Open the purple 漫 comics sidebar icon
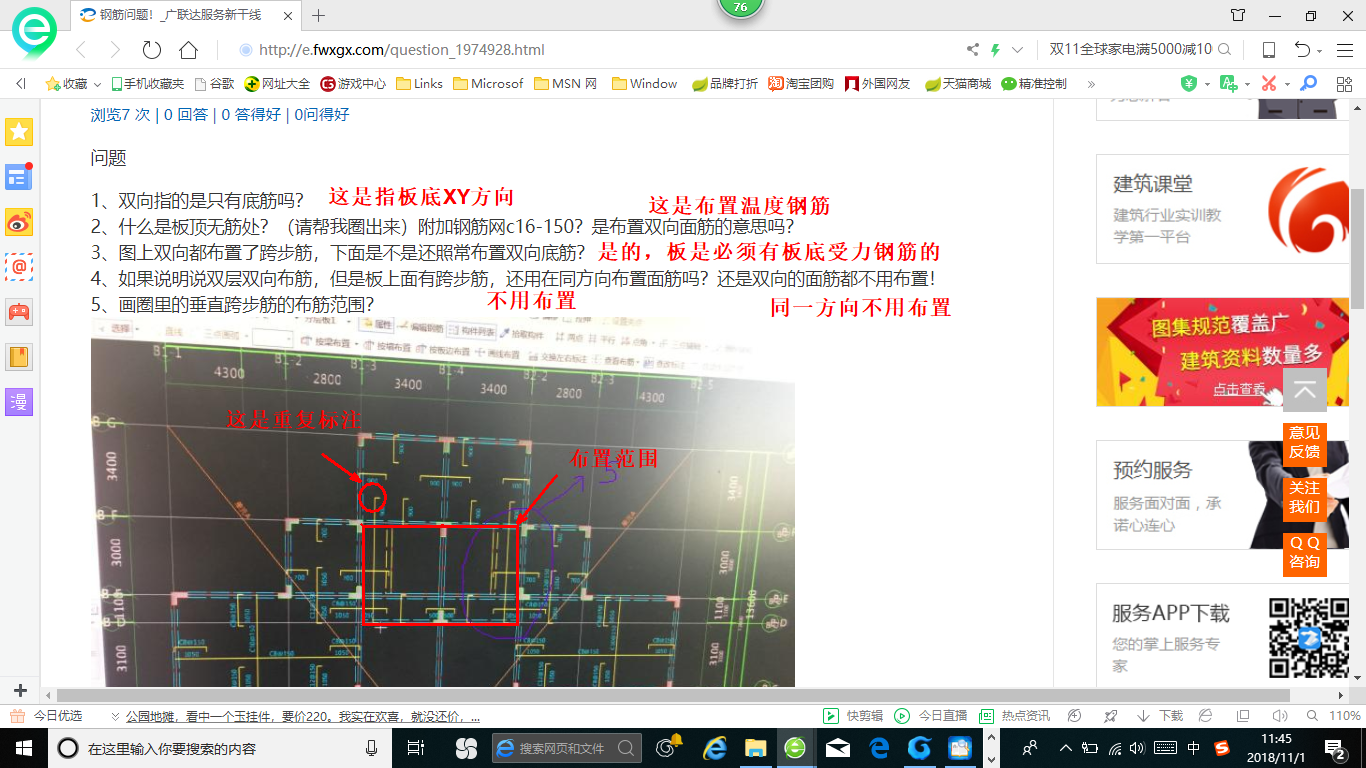This screenshot has width=1366, height=768. pos(19,401)
